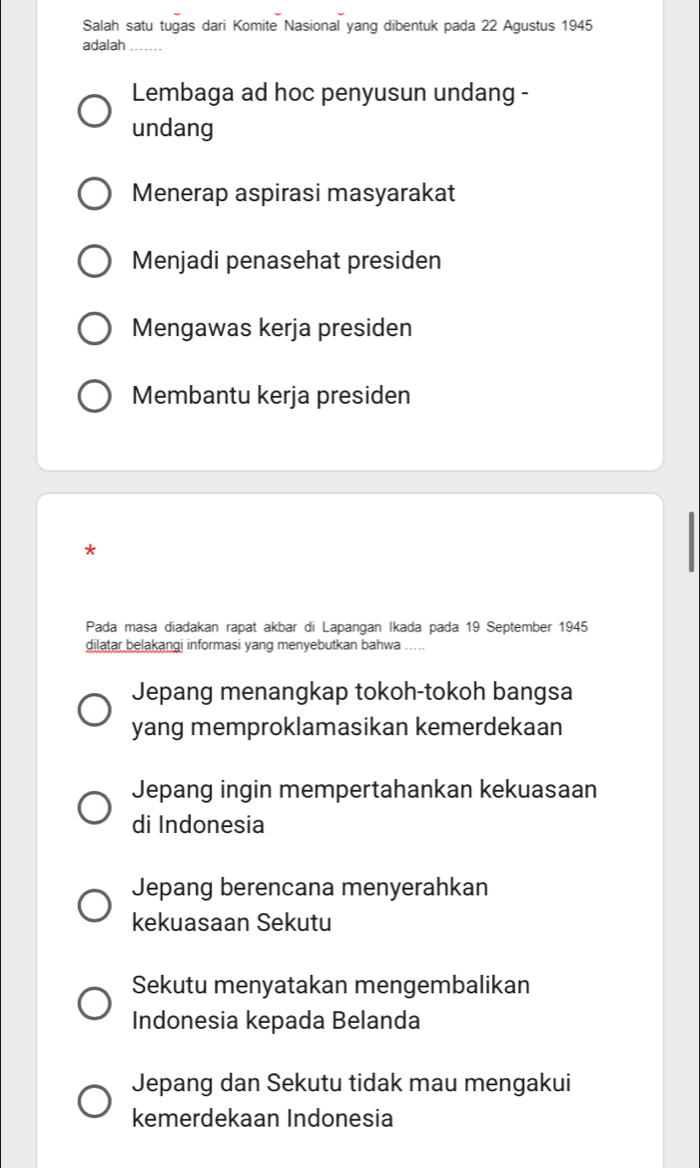Image resolution: width=700 pixels, height=1168 pixels.
Task: Mark the 'Membantu kerja presiden' radio button
Action: pyautogui.click(x=95, y=395)
